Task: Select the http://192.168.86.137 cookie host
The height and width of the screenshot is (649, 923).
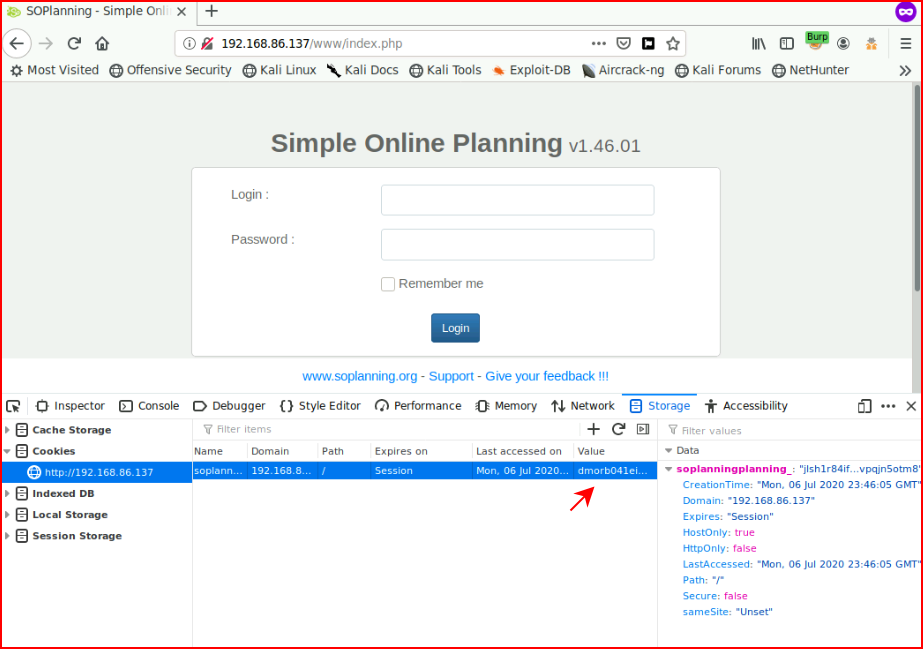Action: (x=97, y=472)
